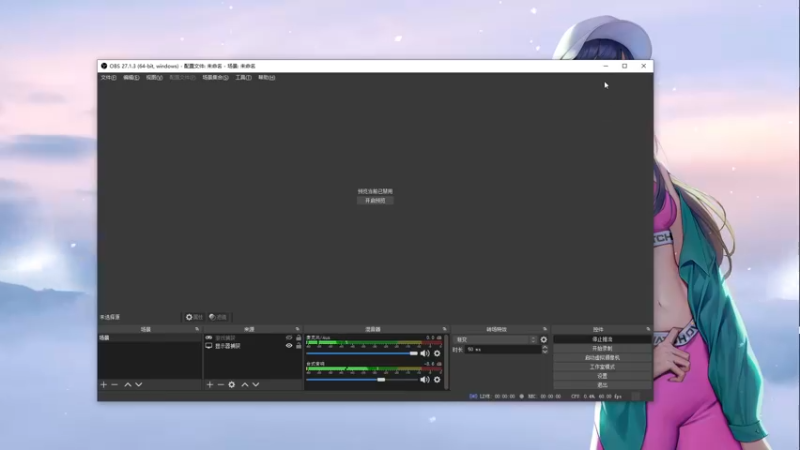Toggle lock on the game capture source
Screen dimensions: 800x450
coord(298,338)
